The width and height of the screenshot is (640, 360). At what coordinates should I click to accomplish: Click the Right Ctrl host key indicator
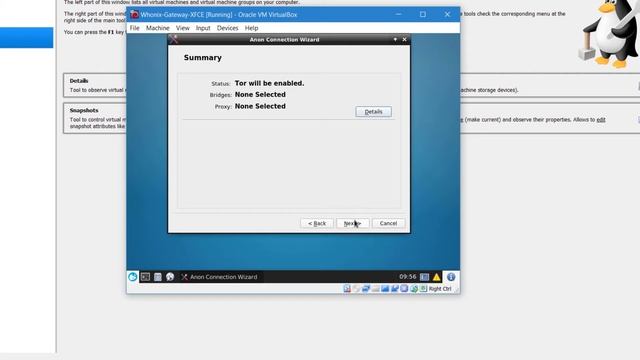(440, 289)
